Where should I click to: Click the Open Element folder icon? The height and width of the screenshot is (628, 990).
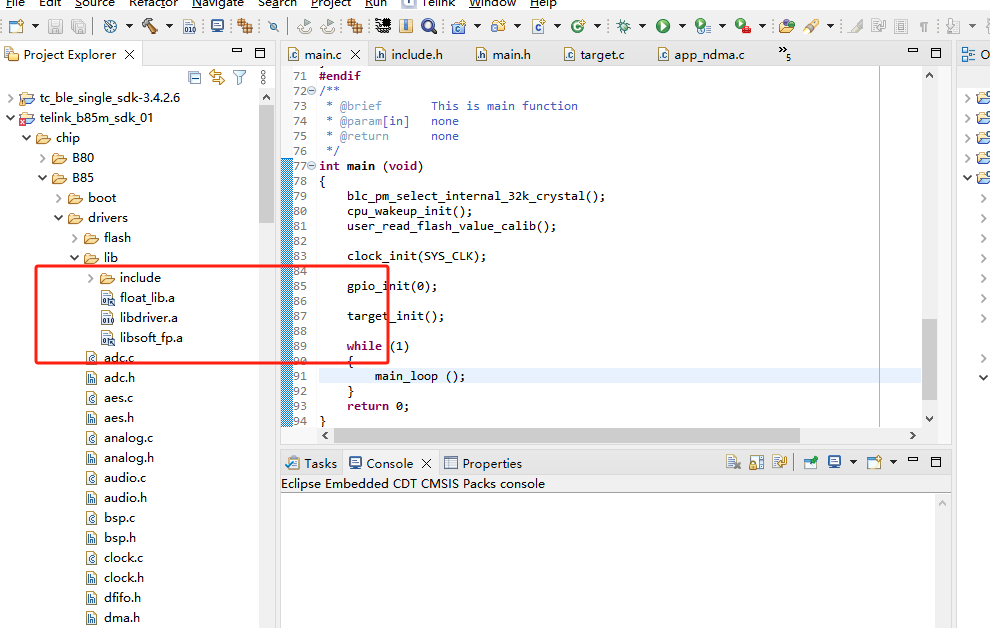[787, 26]
